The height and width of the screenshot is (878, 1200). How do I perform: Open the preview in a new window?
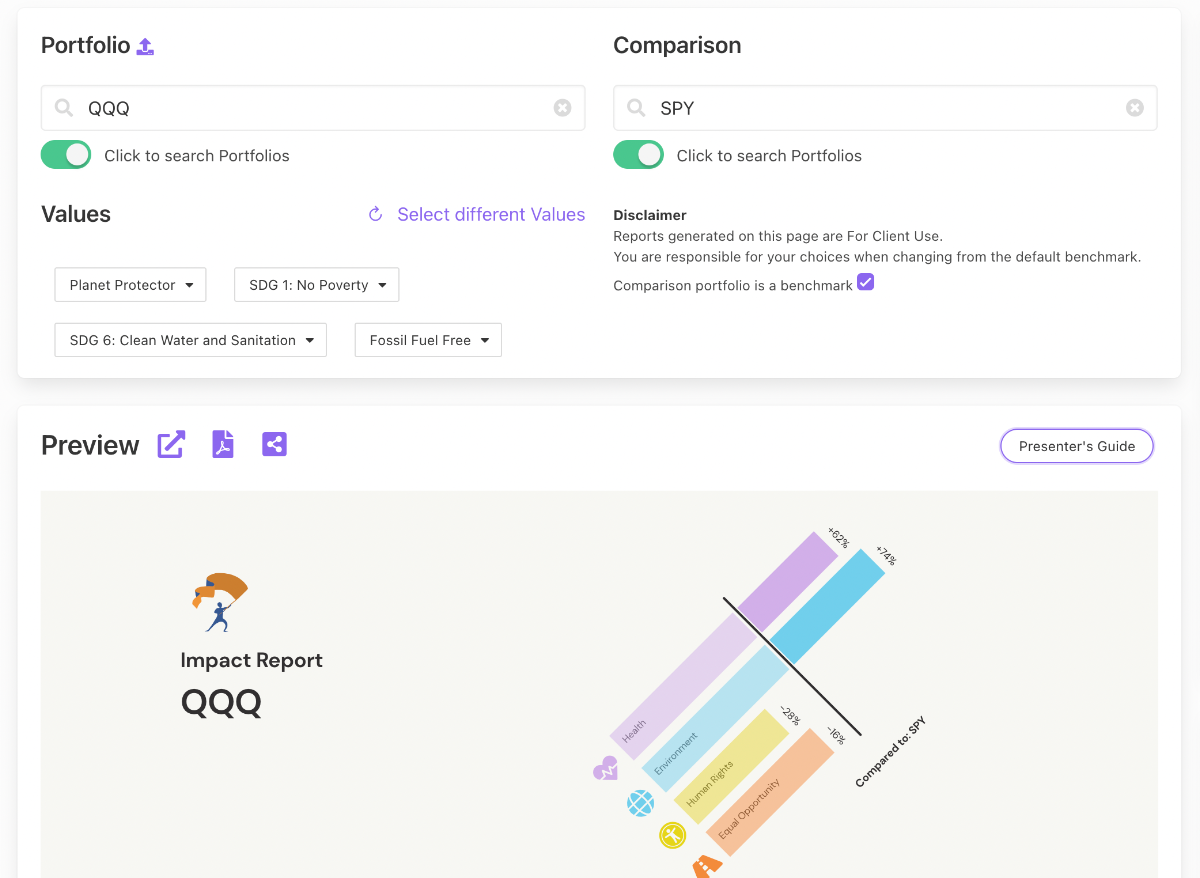coord(171,445)
